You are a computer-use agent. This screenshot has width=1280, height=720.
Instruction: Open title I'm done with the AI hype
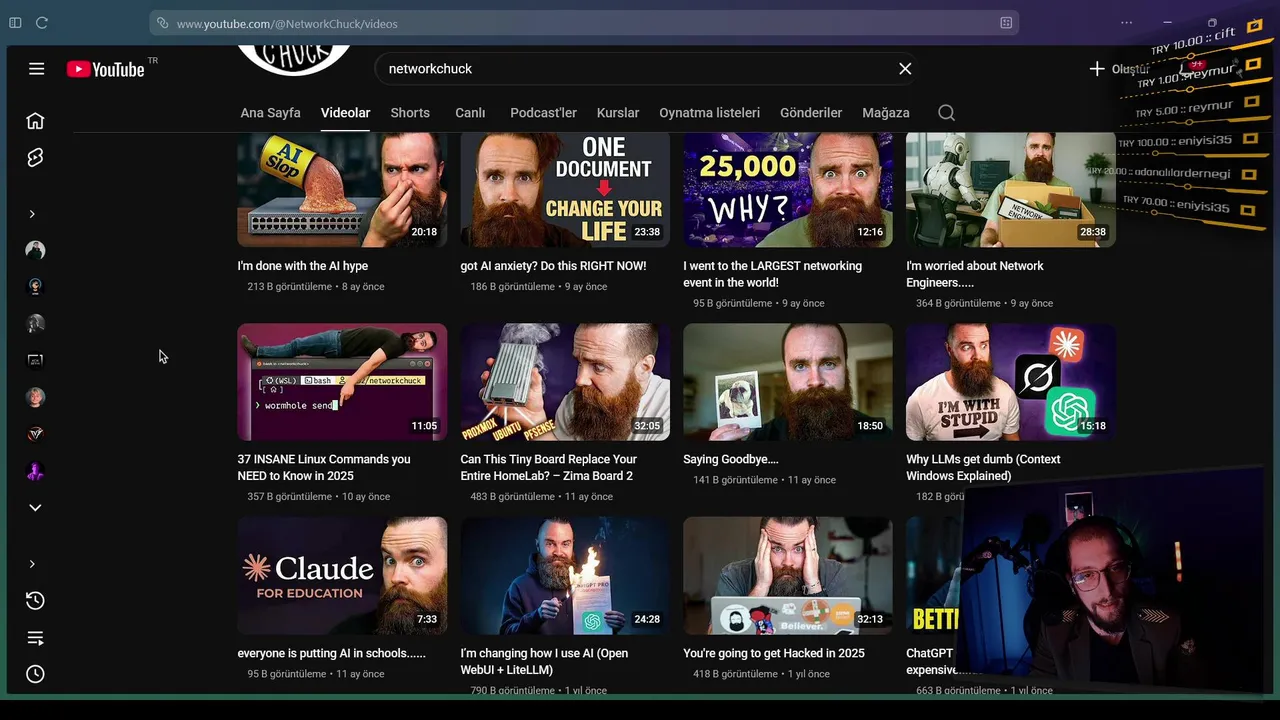click(303, 266)
